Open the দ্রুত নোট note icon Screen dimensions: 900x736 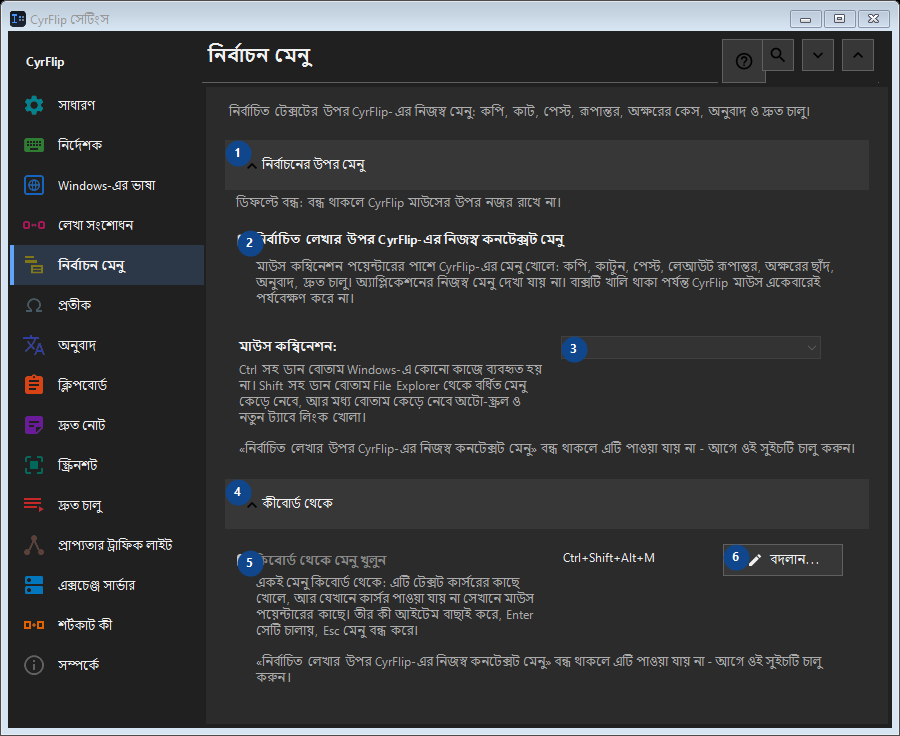click(x=34, y=425)
